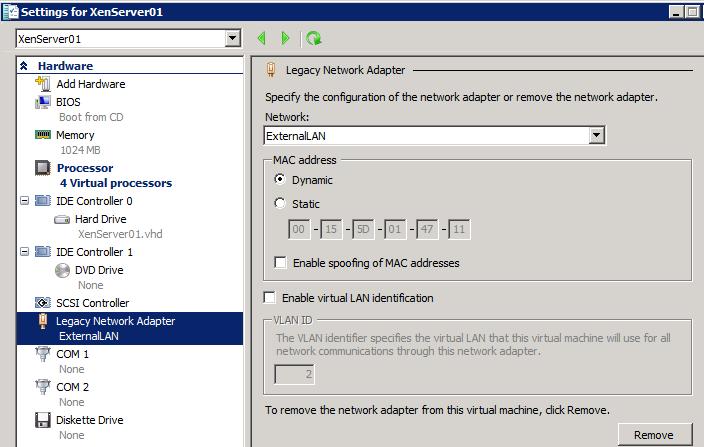
Task: Enable spoofing of MAC addresses checkbox
Action: click(280, 263)
